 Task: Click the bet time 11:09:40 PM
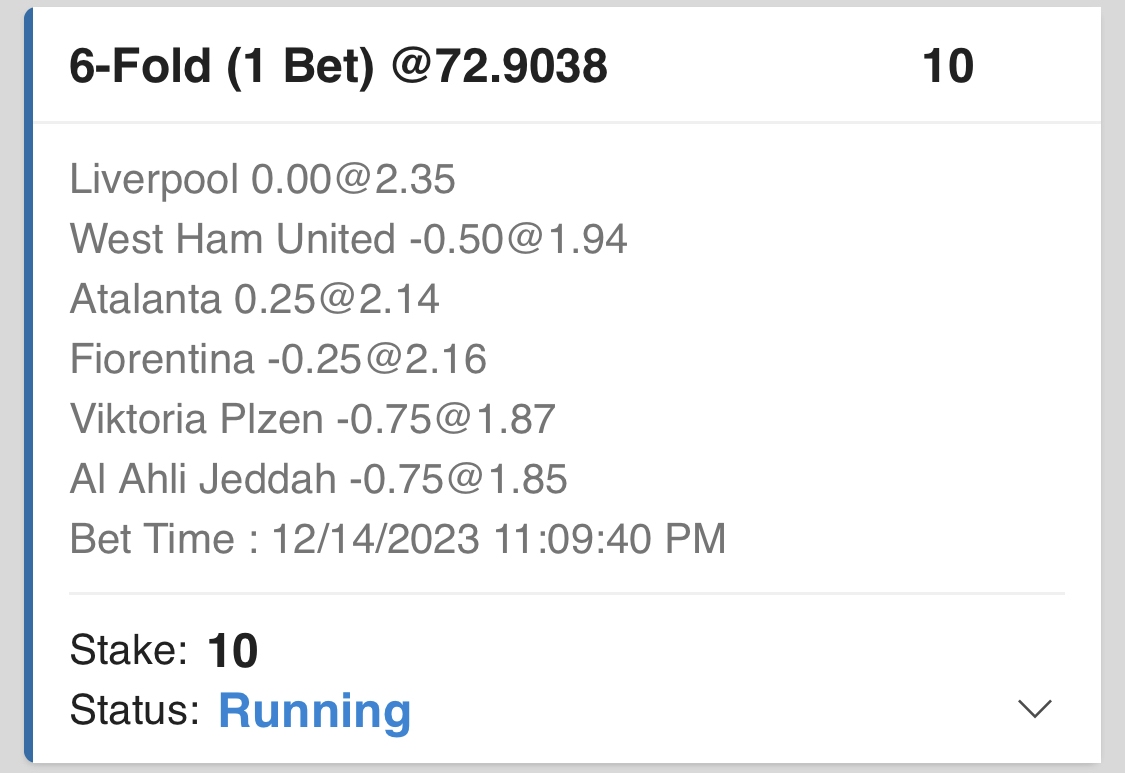(610, 539)
